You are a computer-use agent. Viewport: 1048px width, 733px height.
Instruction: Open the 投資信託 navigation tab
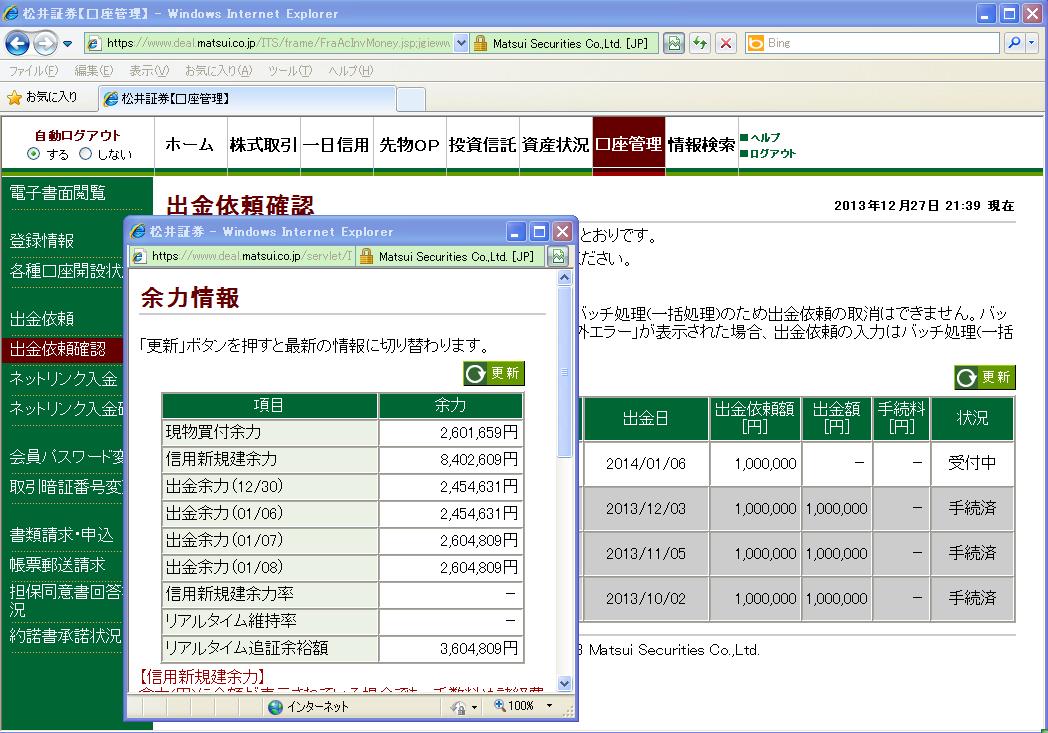[x=482, y=145]
